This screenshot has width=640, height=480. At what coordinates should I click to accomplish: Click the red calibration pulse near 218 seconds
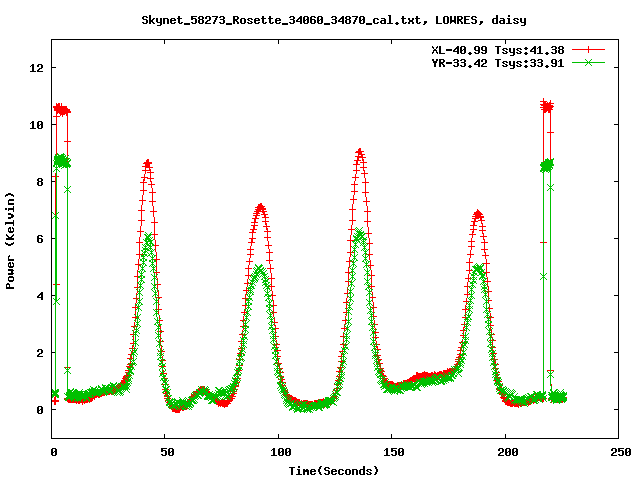(x=547, y=107)
